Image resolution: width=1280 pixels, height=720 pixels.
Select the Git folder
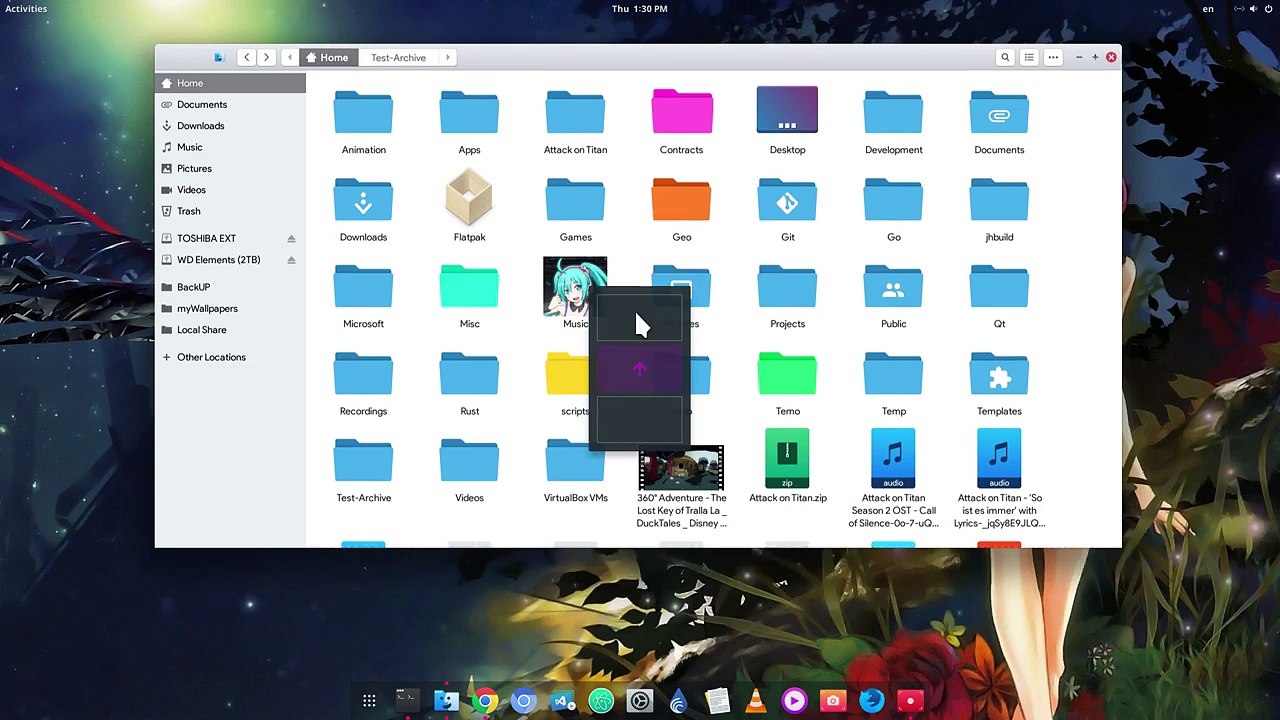point(787,199)
